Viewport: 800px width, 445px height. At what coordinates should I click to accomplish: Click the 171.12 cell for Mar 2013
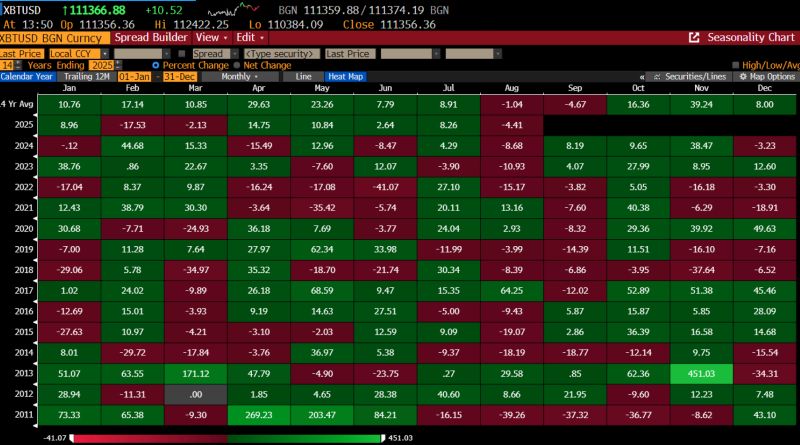click(195, 374)
